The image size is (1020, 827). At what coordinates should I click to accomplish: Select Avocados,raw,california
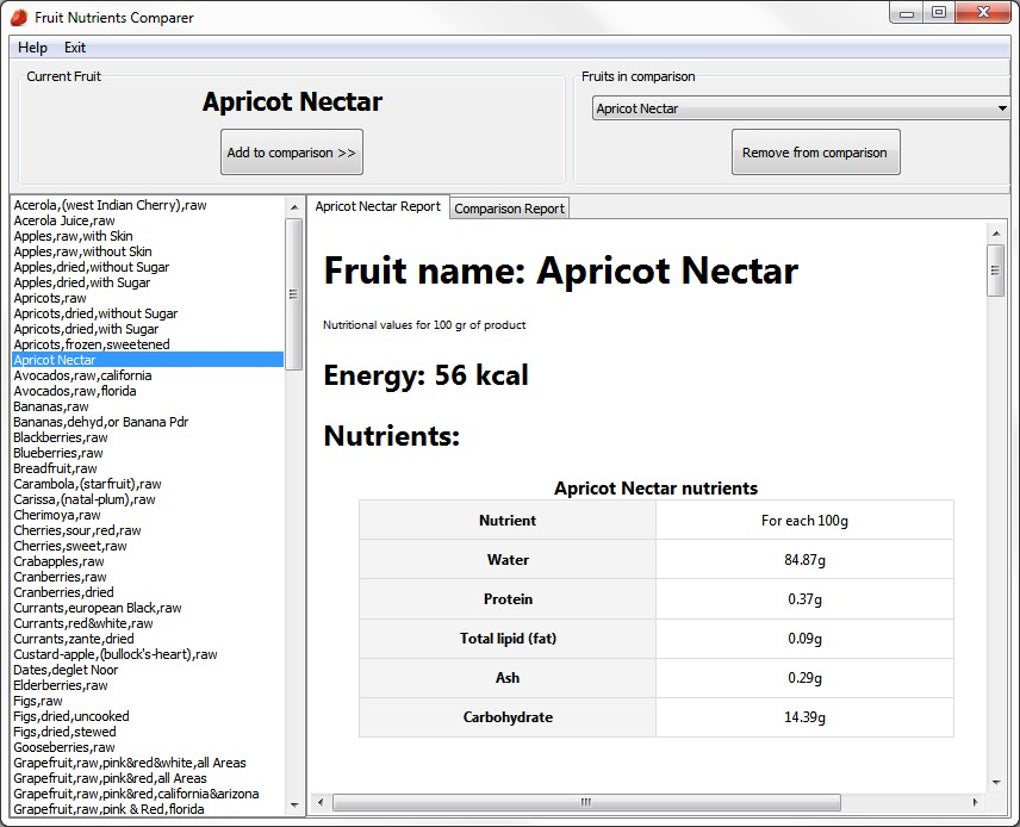coord(148,375)
